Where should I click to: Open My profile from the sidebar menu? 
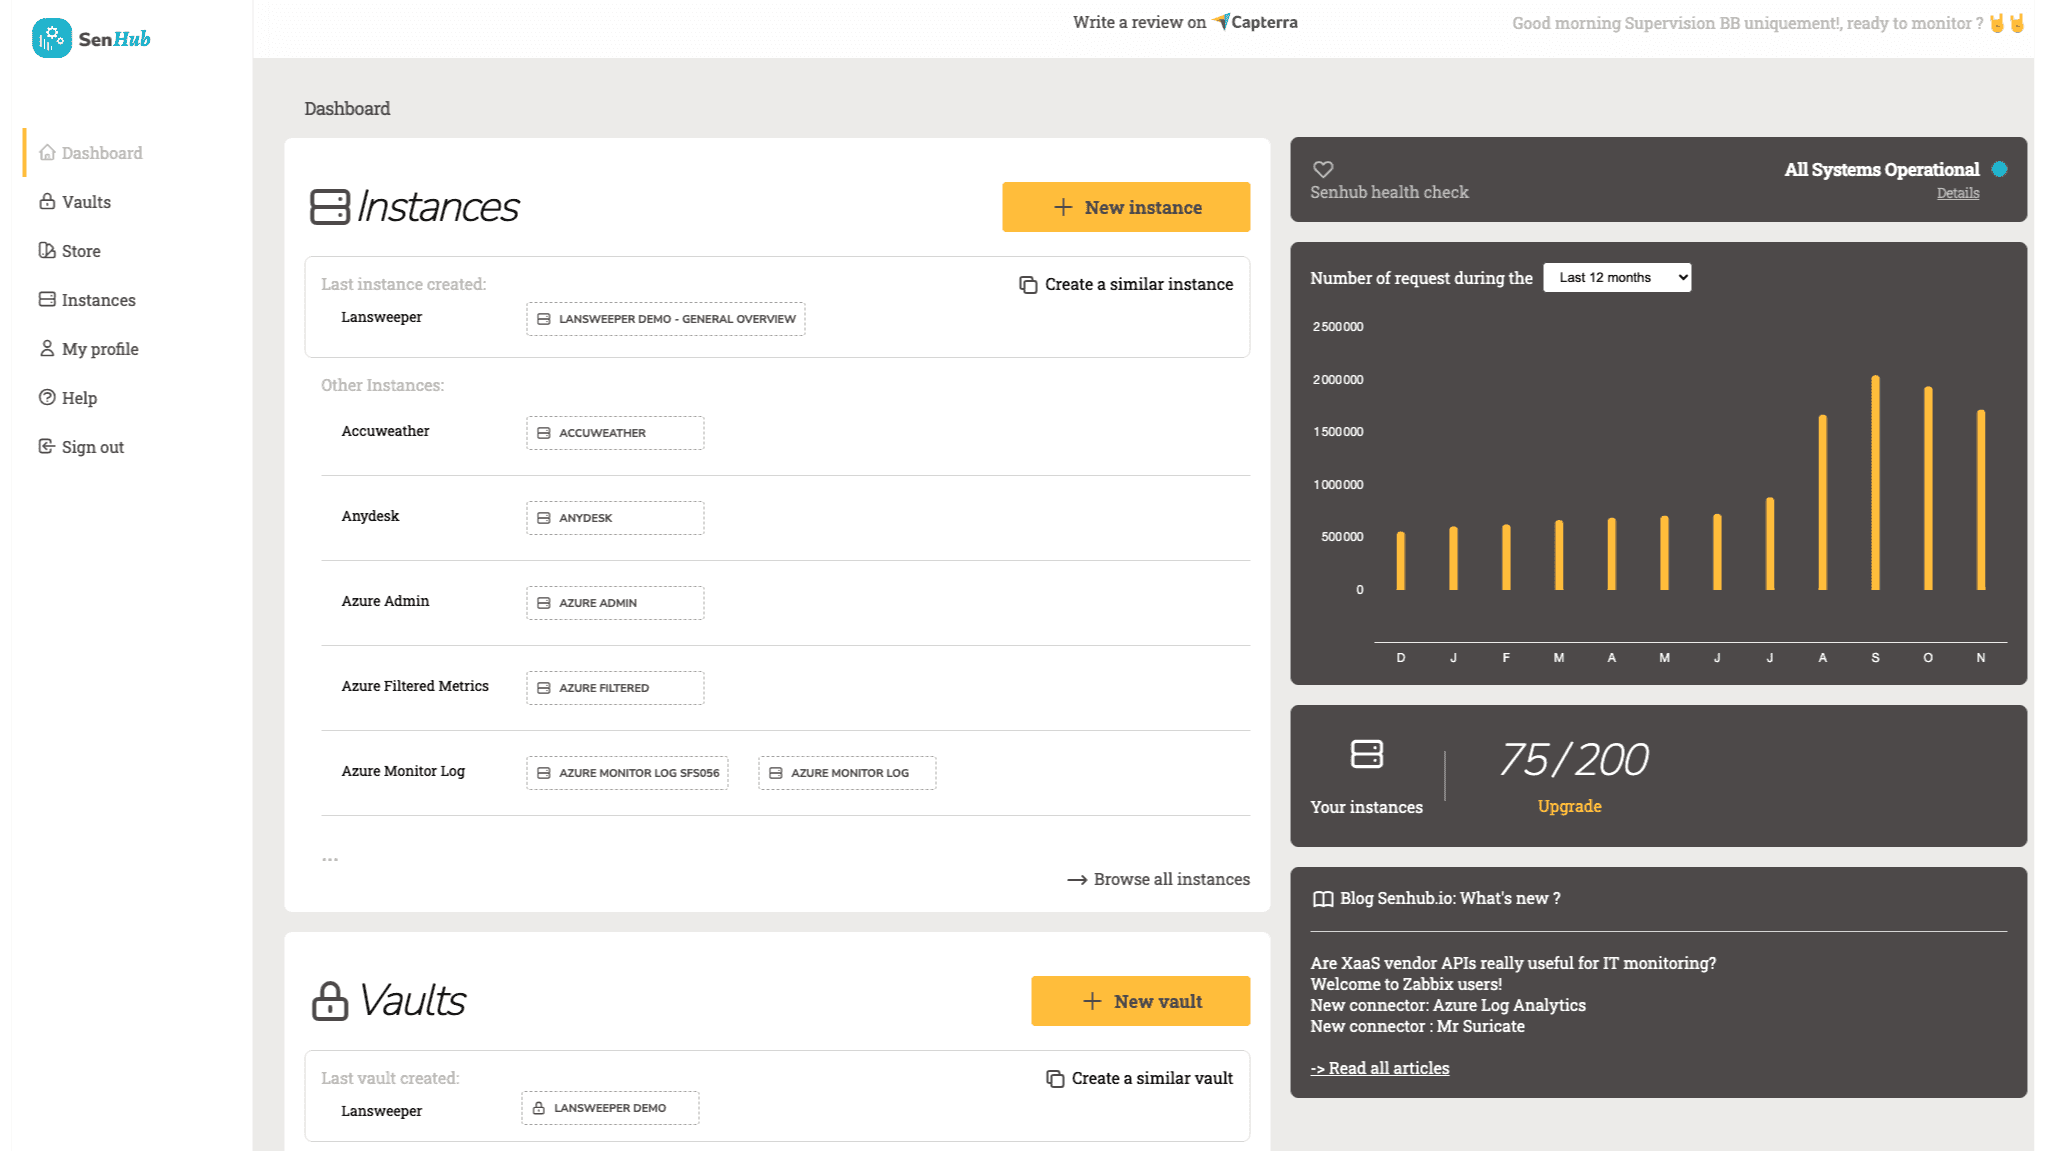pos(89,348)
